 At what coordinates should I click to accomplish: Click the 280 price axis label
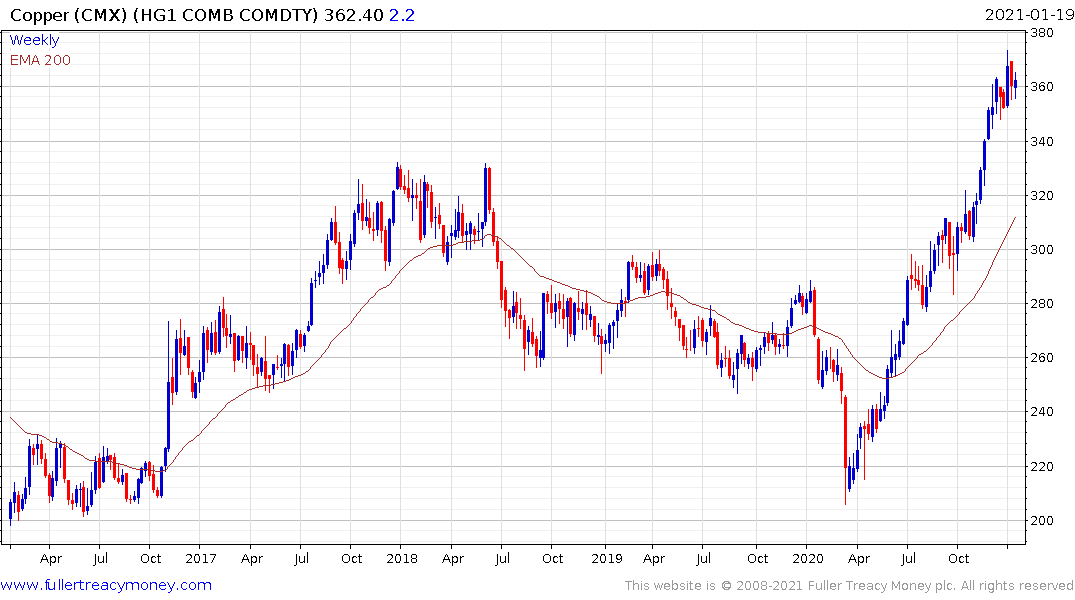1042,304
